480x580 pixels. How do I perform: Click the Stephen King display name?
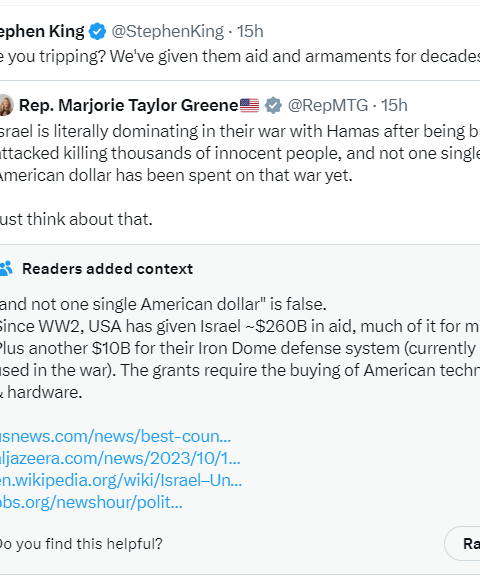(x=42, y=31)
